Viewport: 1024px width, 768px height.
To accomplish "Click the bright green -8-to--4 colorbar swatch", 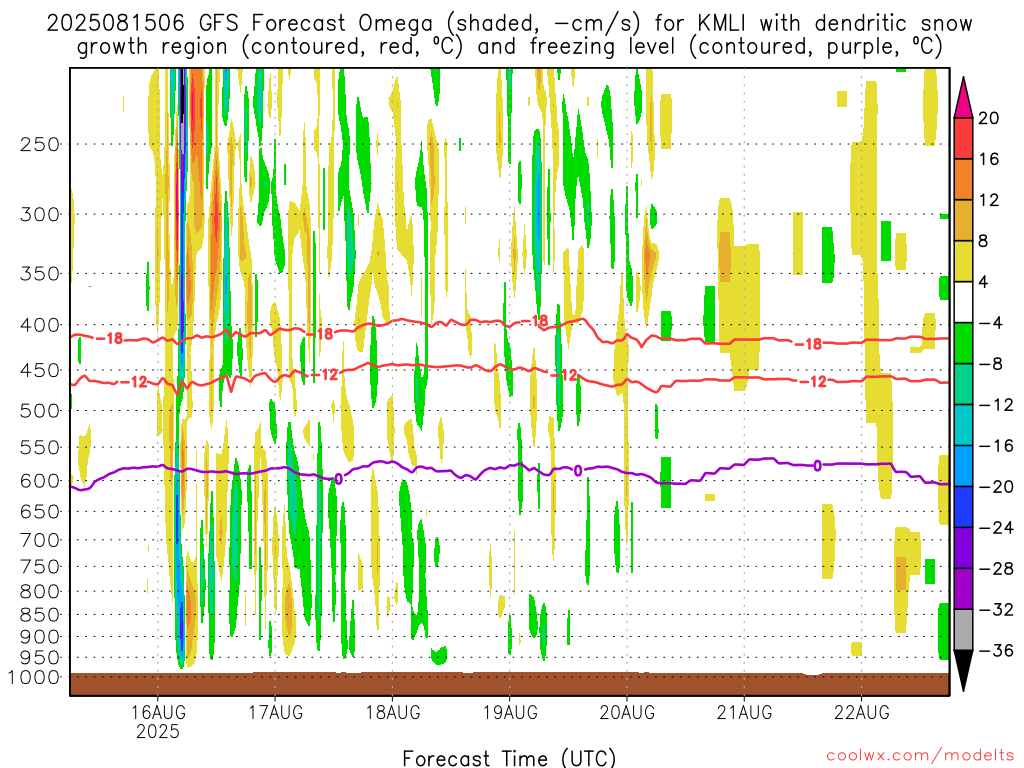I will point(963,344).
